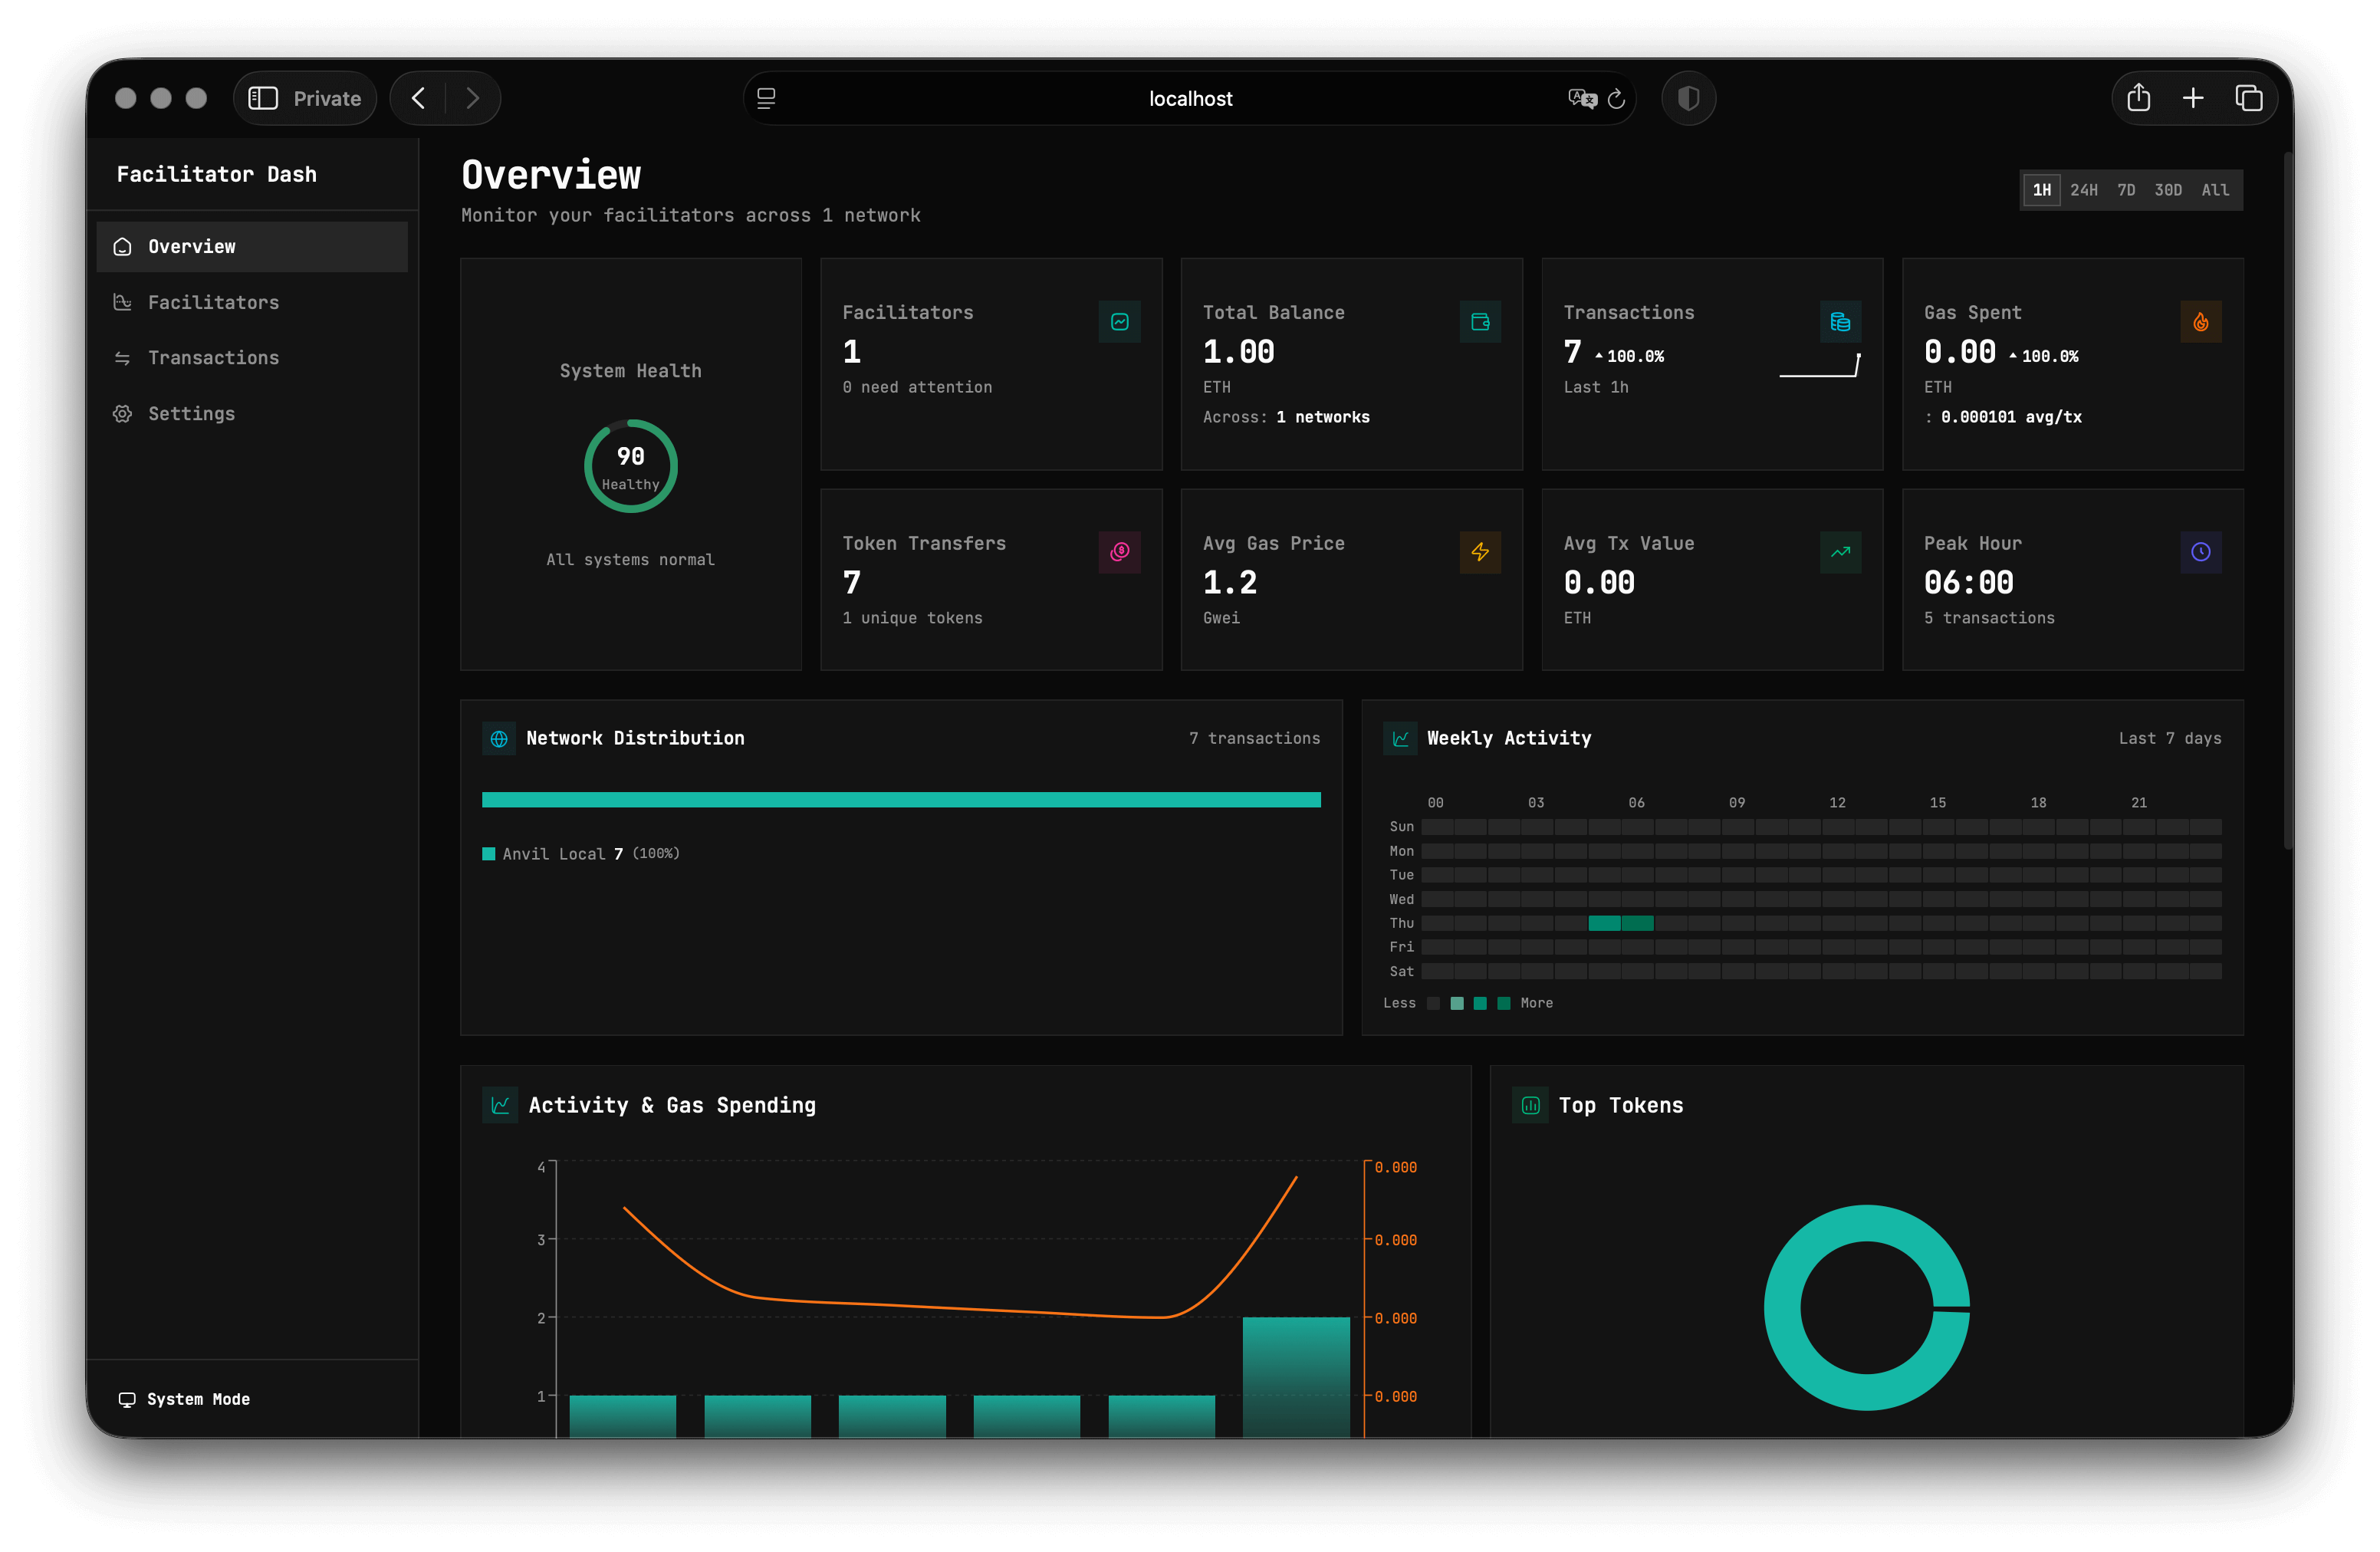Click the Gas Spent flame icon

(x=2200, y=322)
